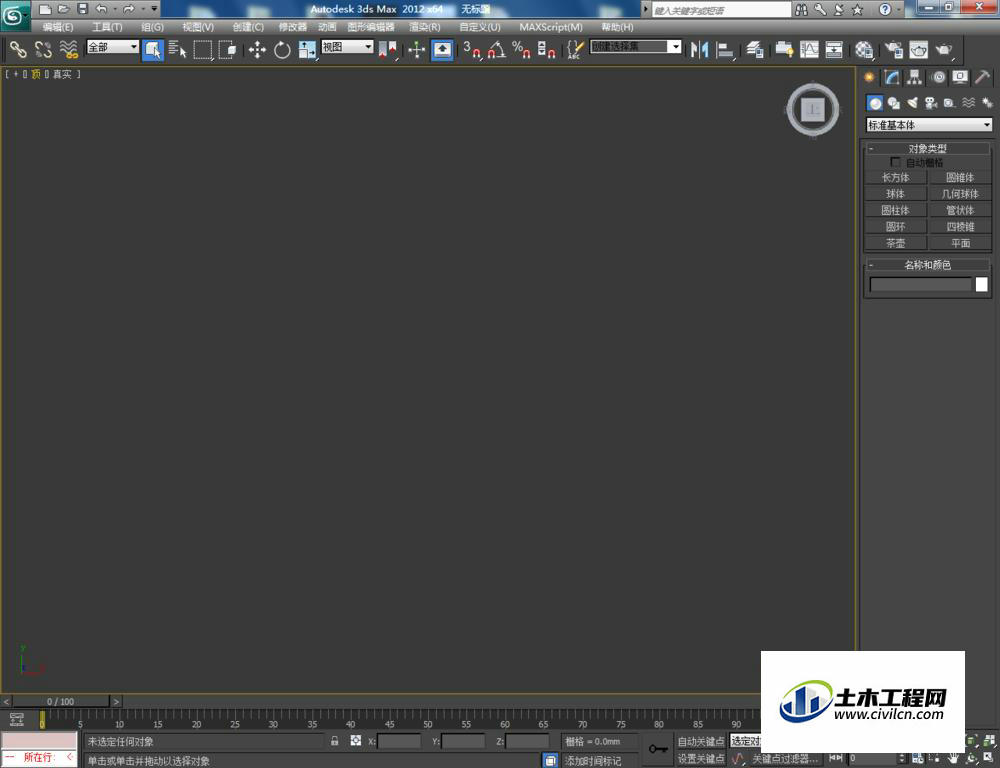Toggle the Angle Snap button
Screen dimensions: 1000x768
(x=497, y=49)
